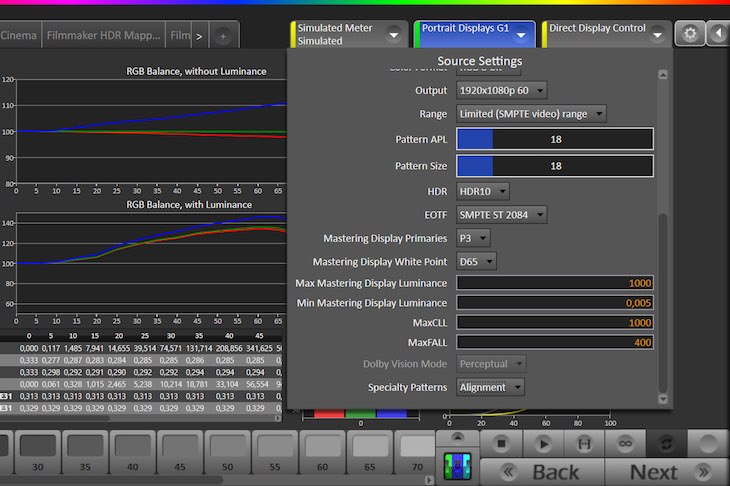Open the EOTF SMPTE ST 2084 dropdown
The height and width of the screenshot is (486, 730).
coord(502,214)
